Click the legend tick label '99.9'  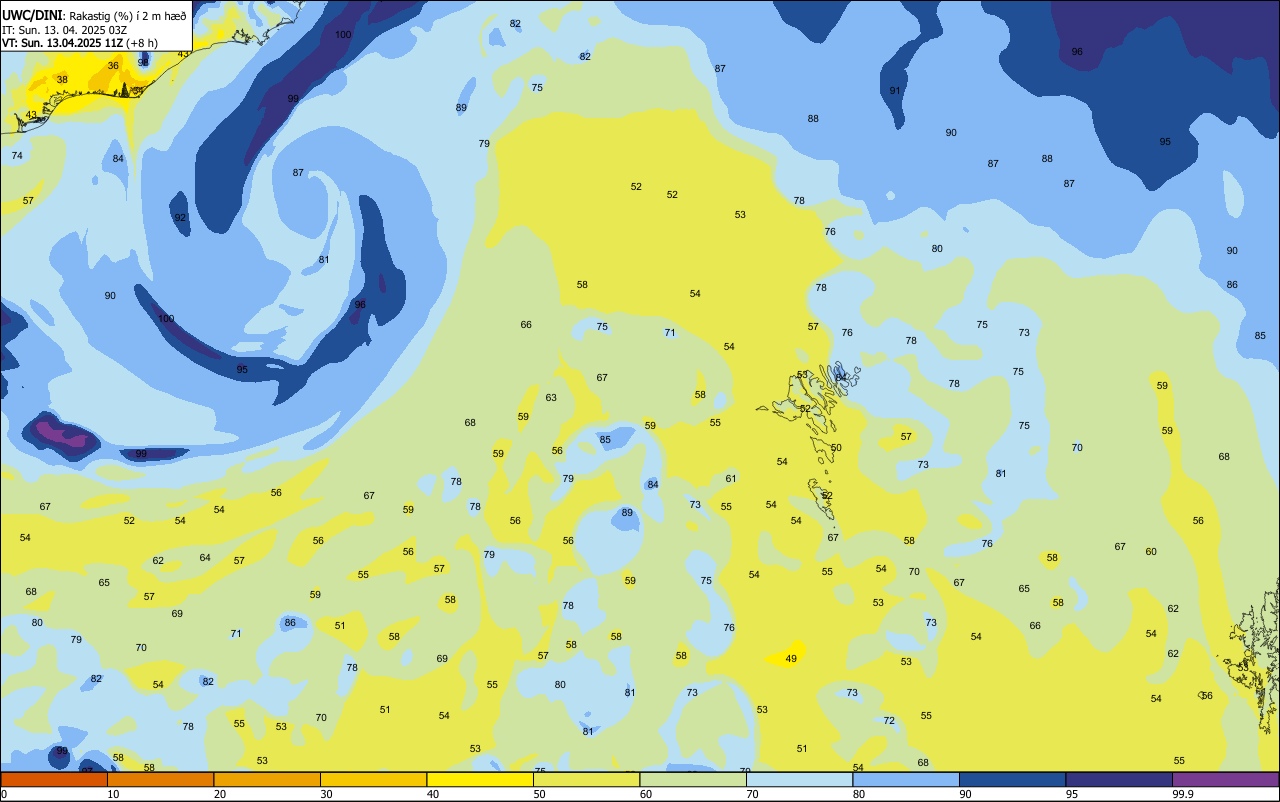pos(1183,794)
